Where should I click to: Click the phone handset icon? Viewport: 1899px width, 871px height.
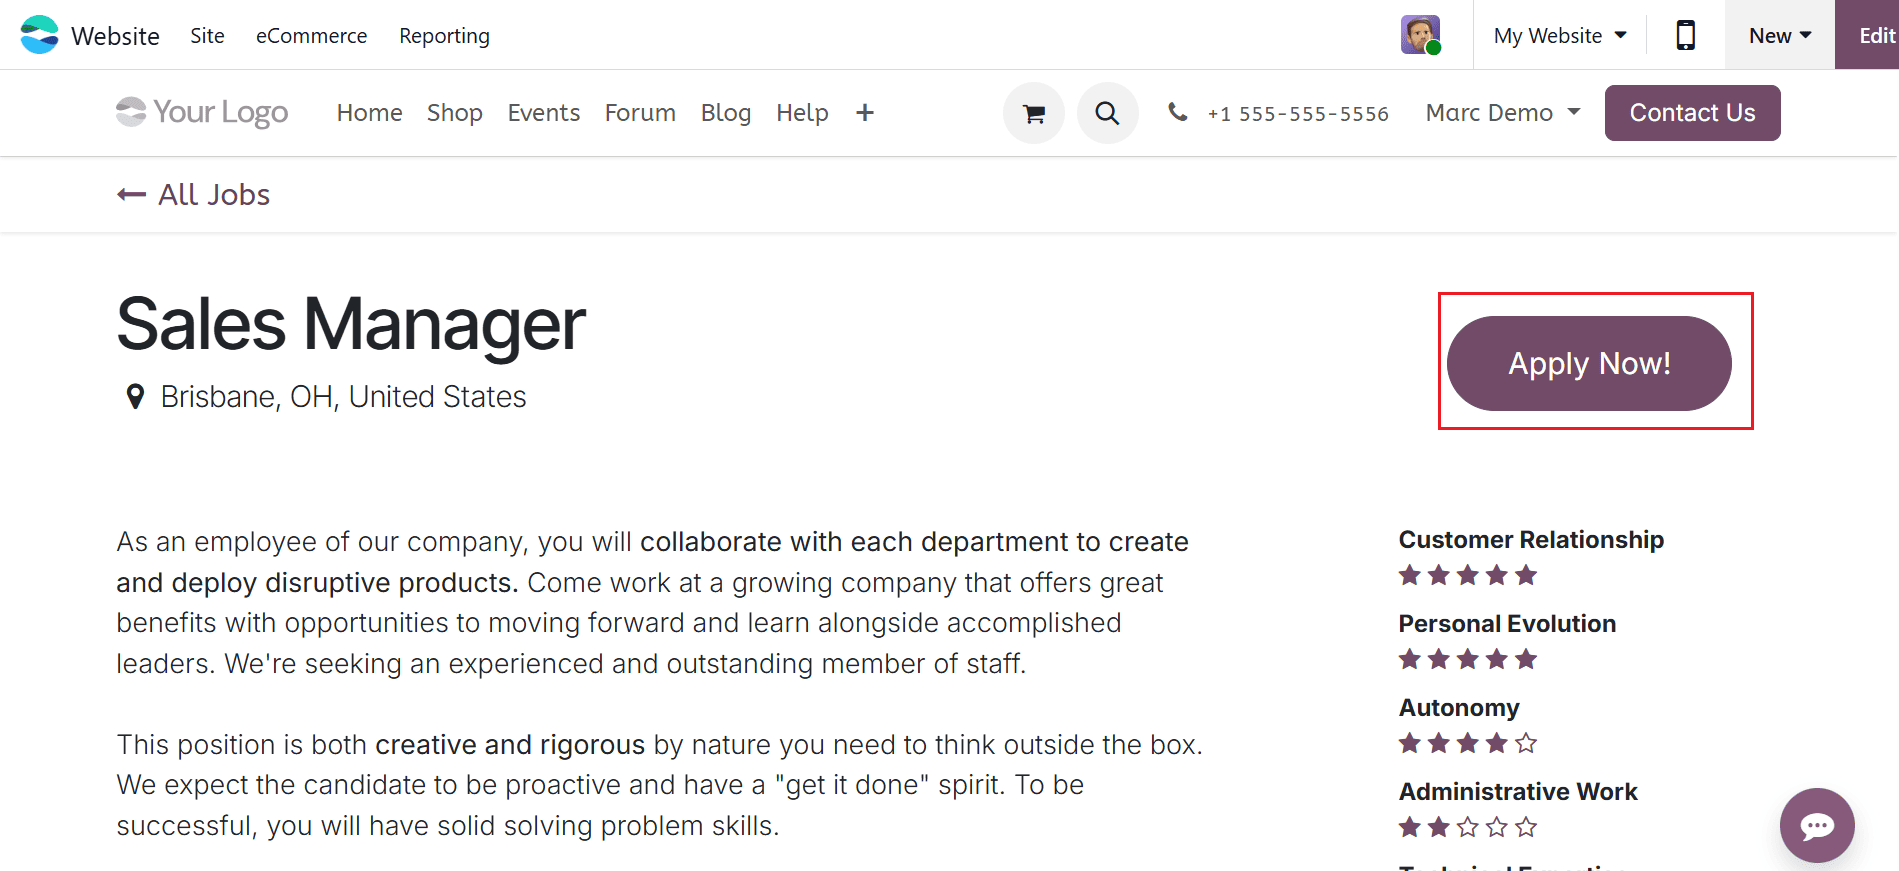click(1178, 113)
